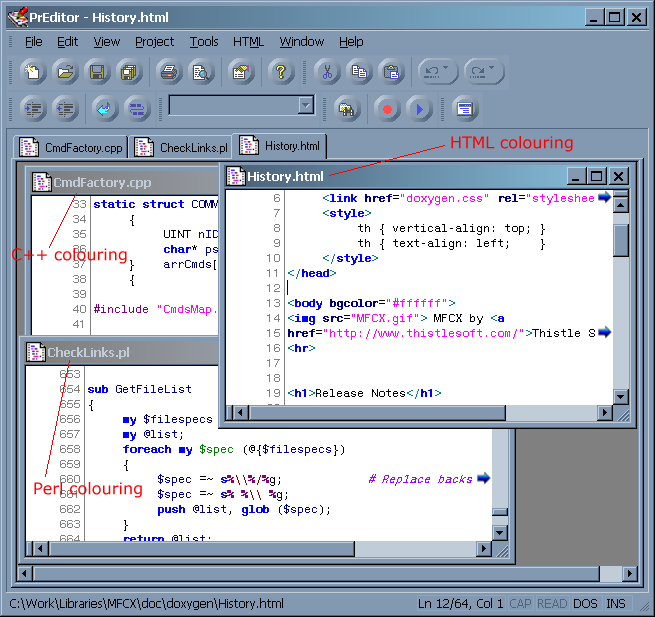
Task: Save all files with stacked floppies icon
Action: pyautogui.click(x=129, y=72)
